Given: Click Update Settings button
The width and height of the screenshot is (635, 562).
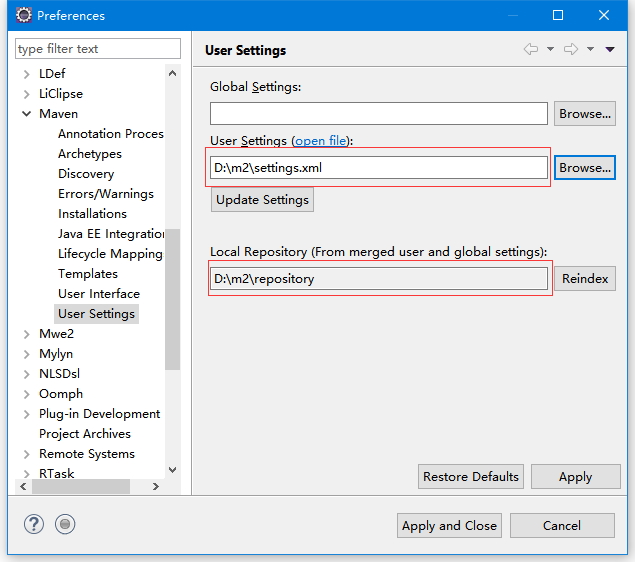Looking at the screenshot, I should click(263, 200).
